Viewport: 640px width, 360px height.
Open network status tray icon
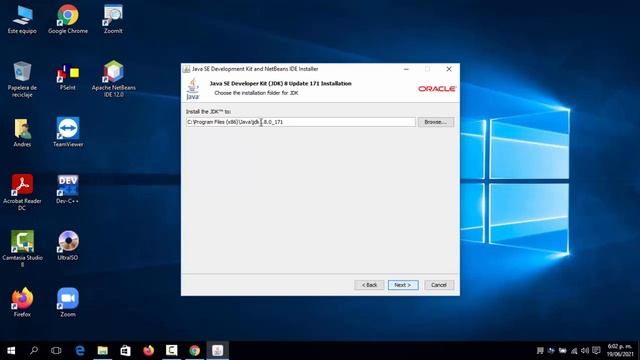574,351
